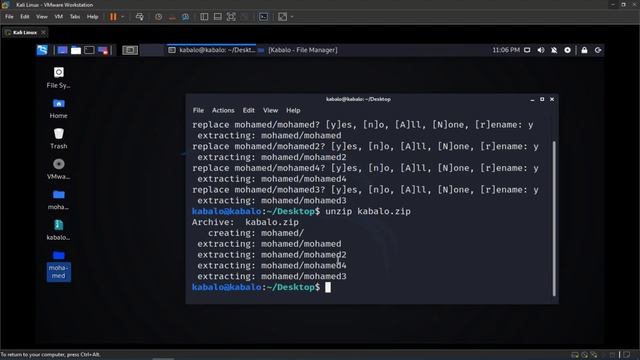
Task: Open VMware VM menu
Action: (x=59, y=17)
